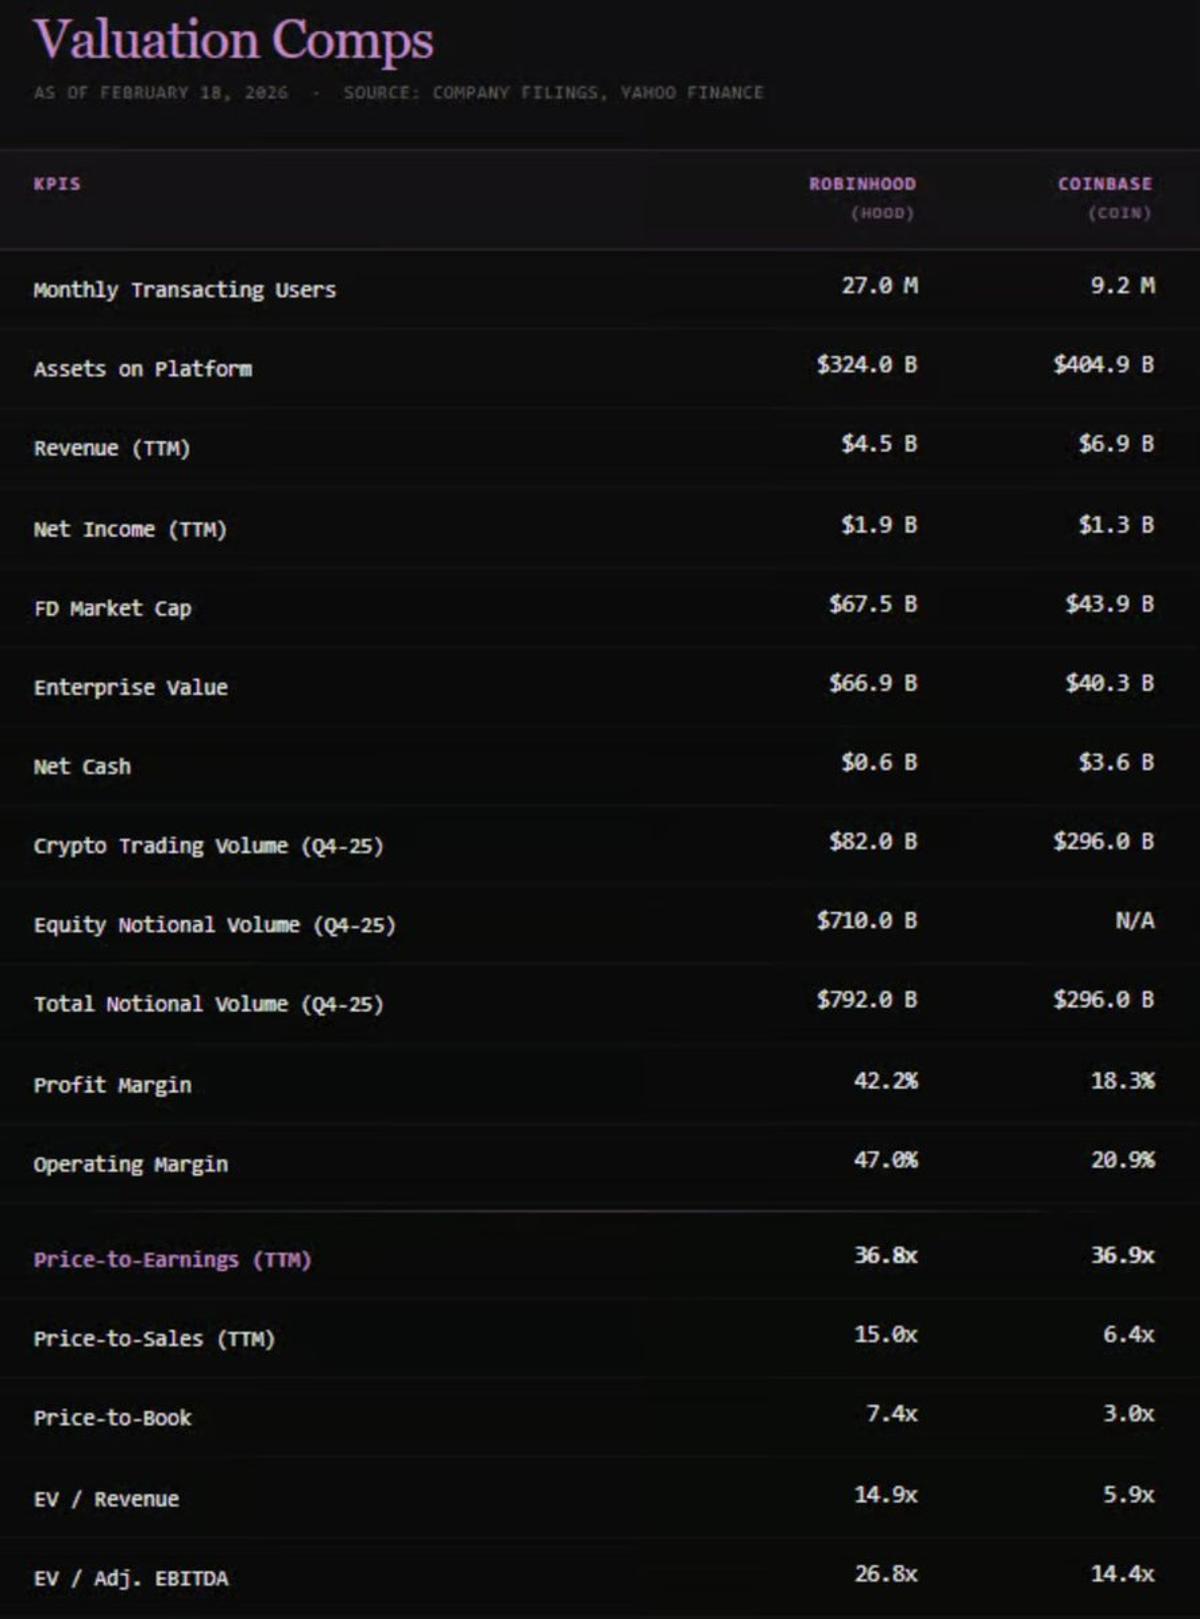Select the Profit Margin row label

[112, 1085]
